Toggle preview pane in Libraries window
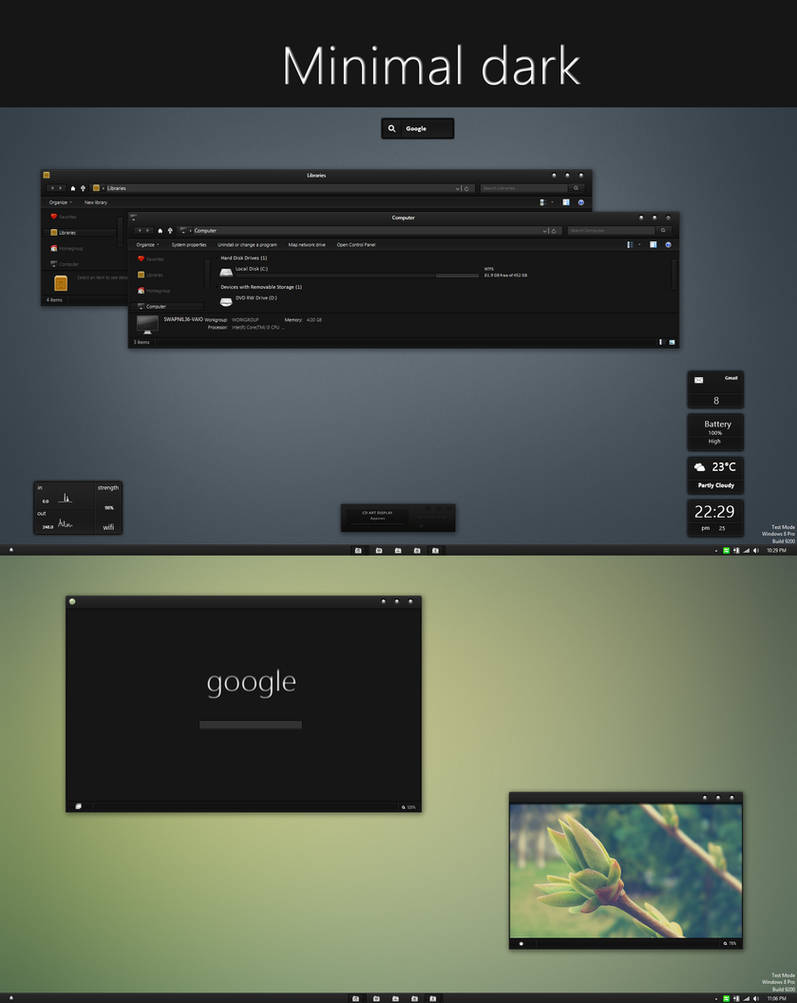 pyautogui.click(x=566, y=202)
